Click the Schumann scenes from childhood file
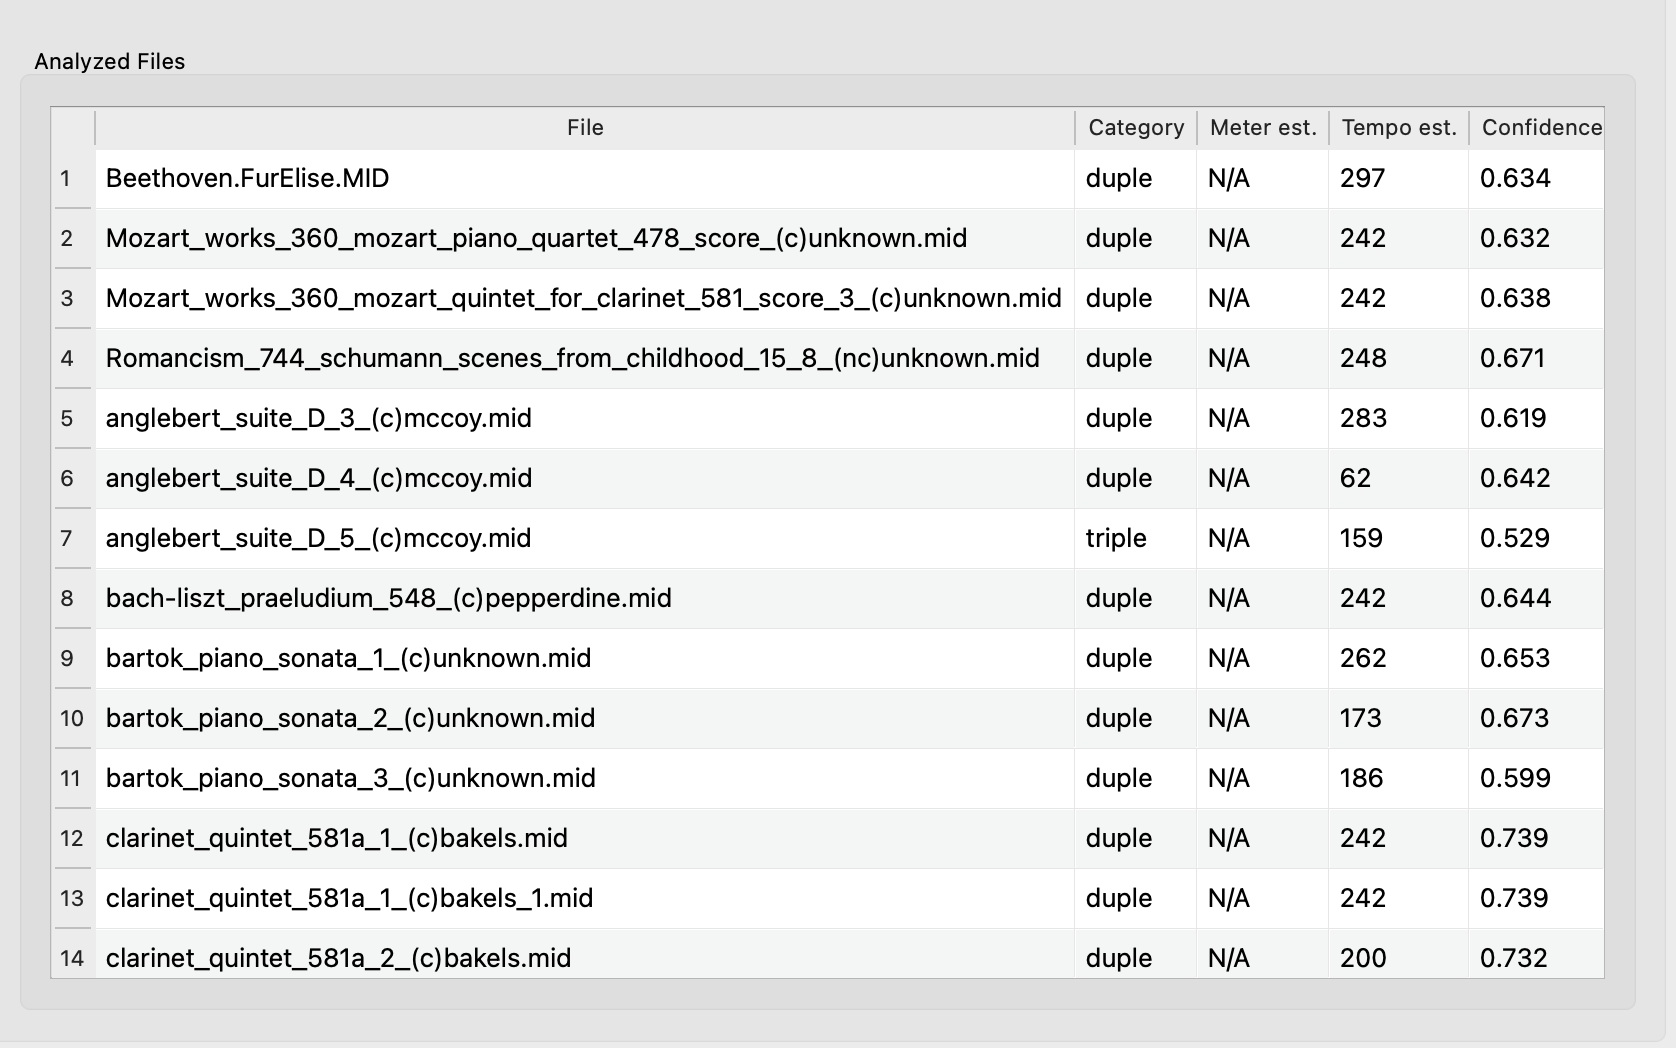The width and height of the screenshot is (1676, 1048). click(572, 359)
